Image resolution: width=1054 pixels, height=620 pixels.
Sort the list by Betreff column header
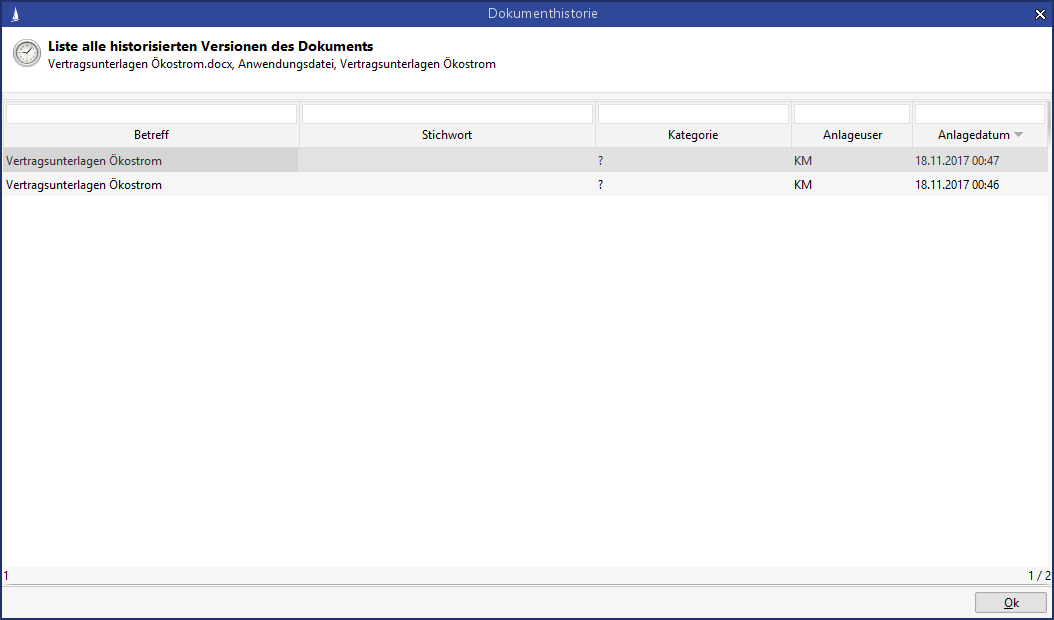[151, 135]
